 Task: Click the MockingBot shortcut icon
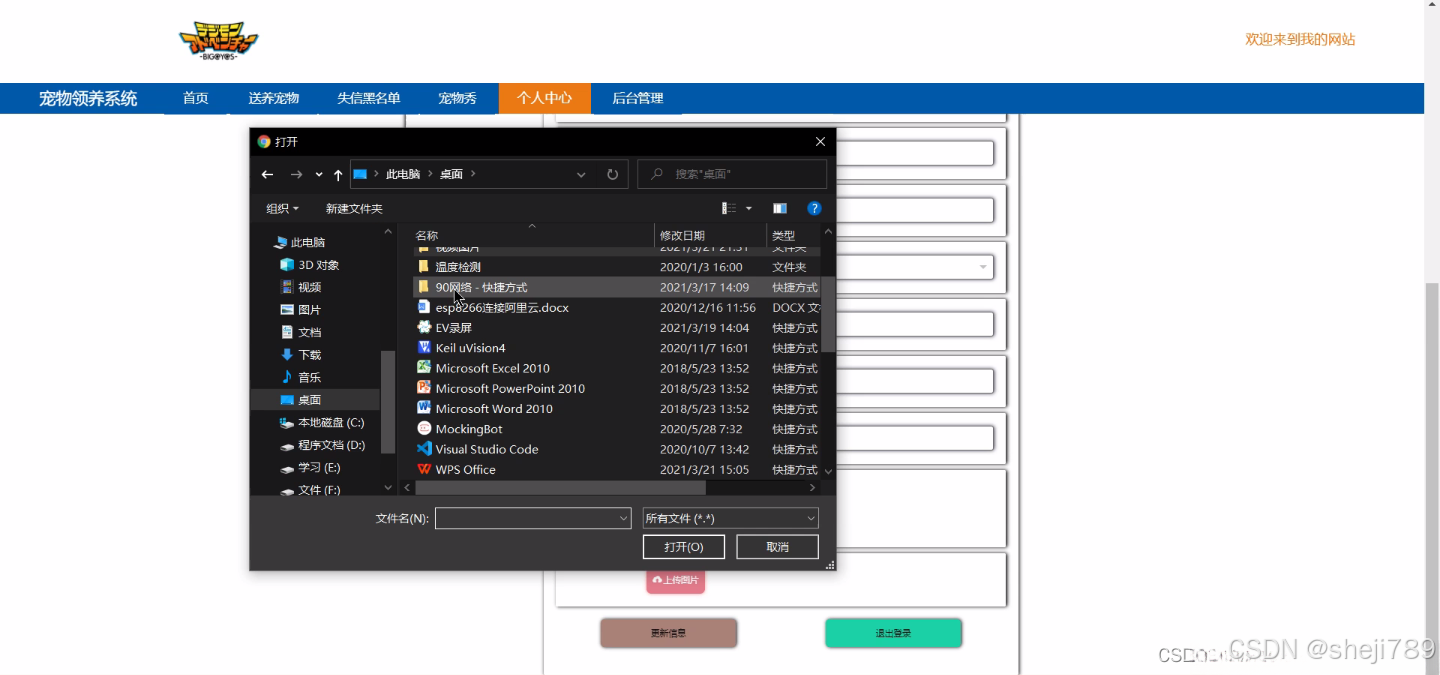(424, 429)
